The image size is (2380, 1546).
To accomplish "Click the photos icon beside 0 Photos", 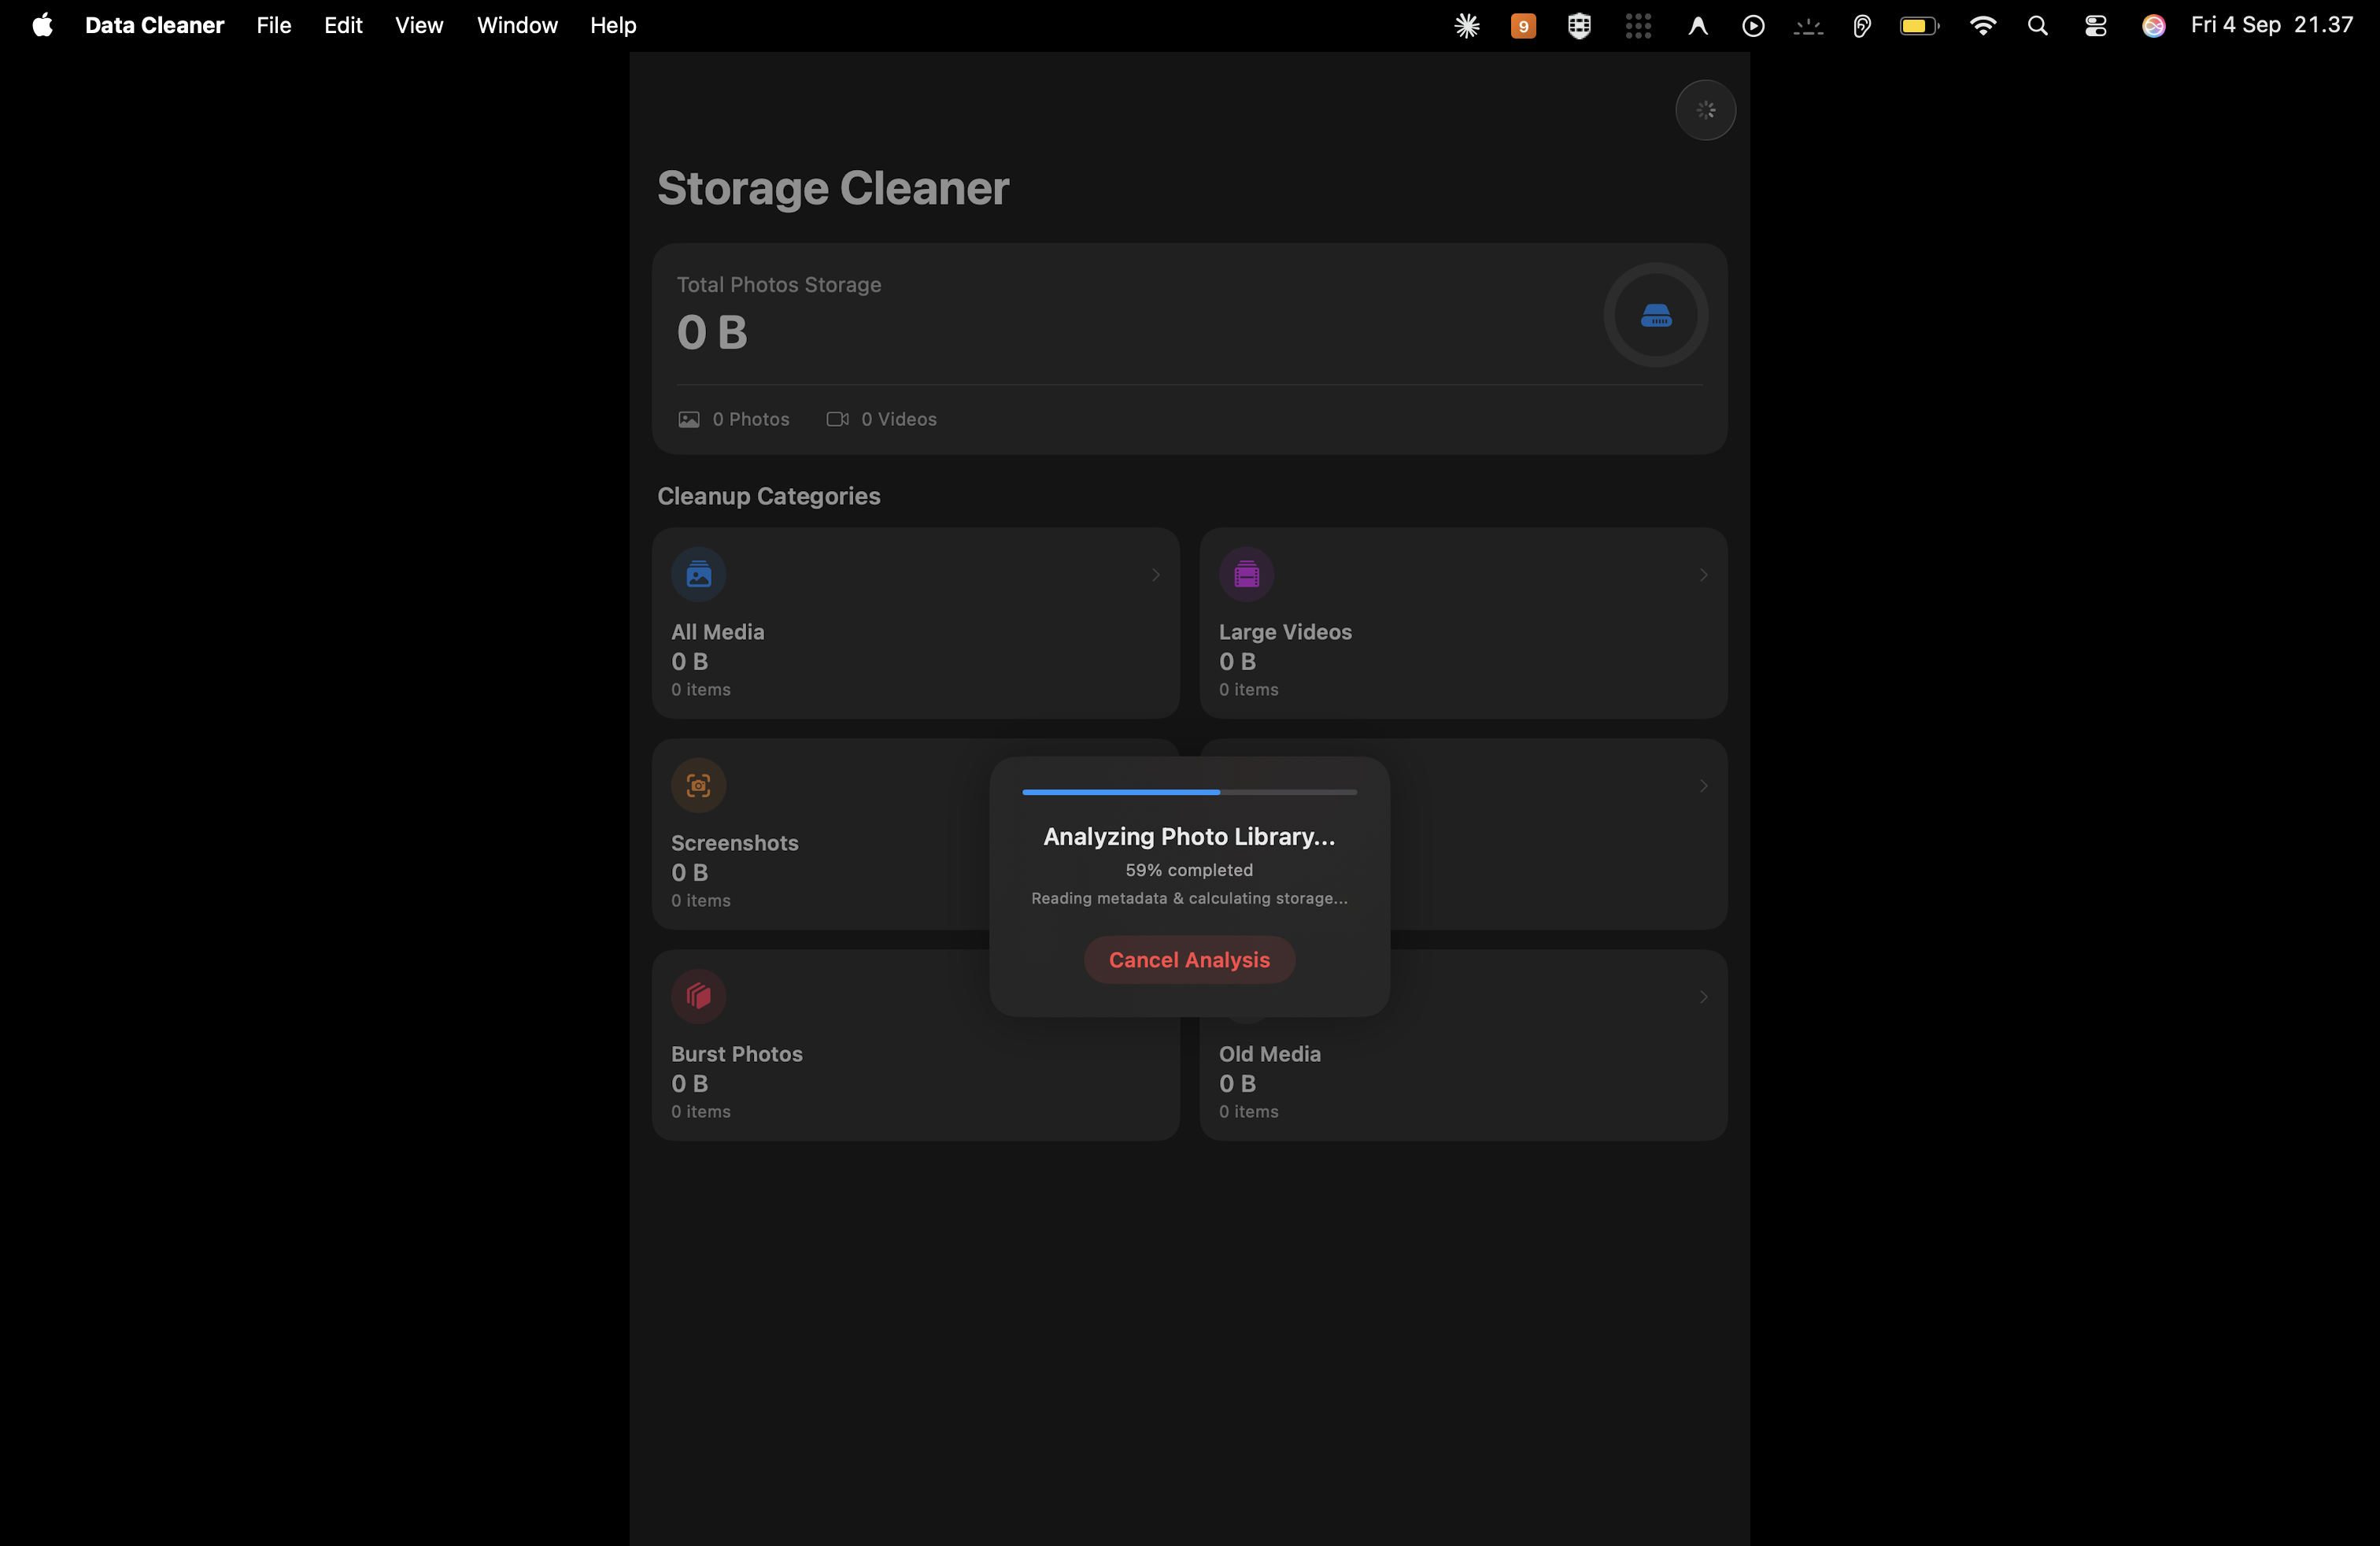I will (689, 419).
